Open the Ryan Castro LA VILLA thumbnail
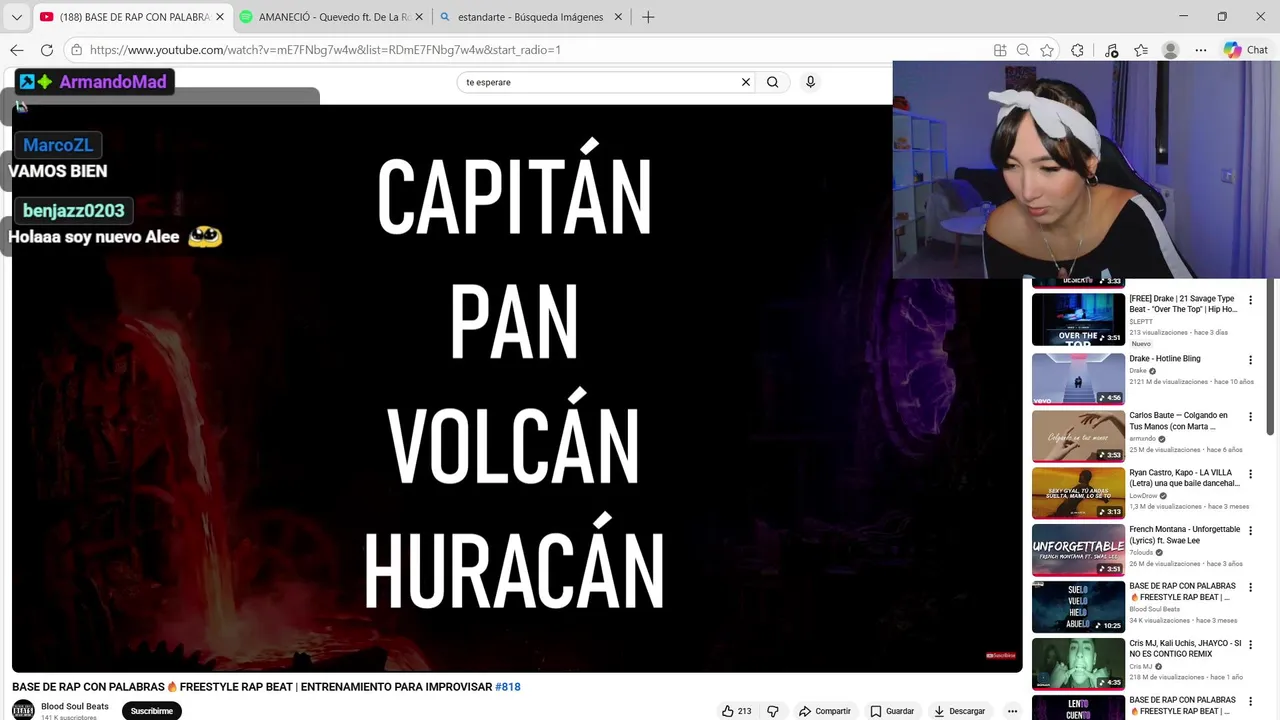The height and width of the screenshot is (720, 1280). click(x=1078, y=493)
